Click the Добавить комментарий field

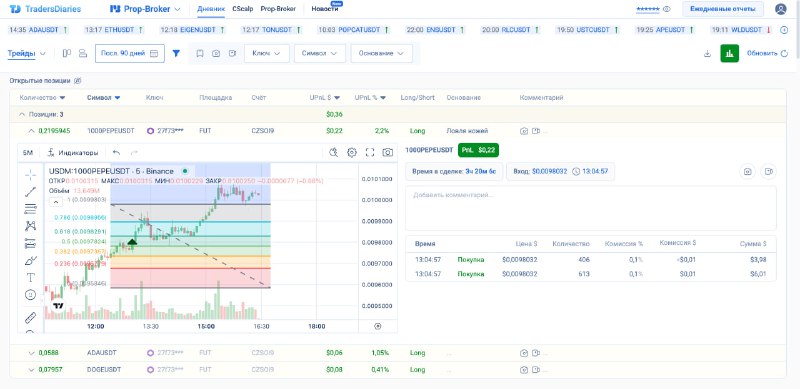[591, 208]
